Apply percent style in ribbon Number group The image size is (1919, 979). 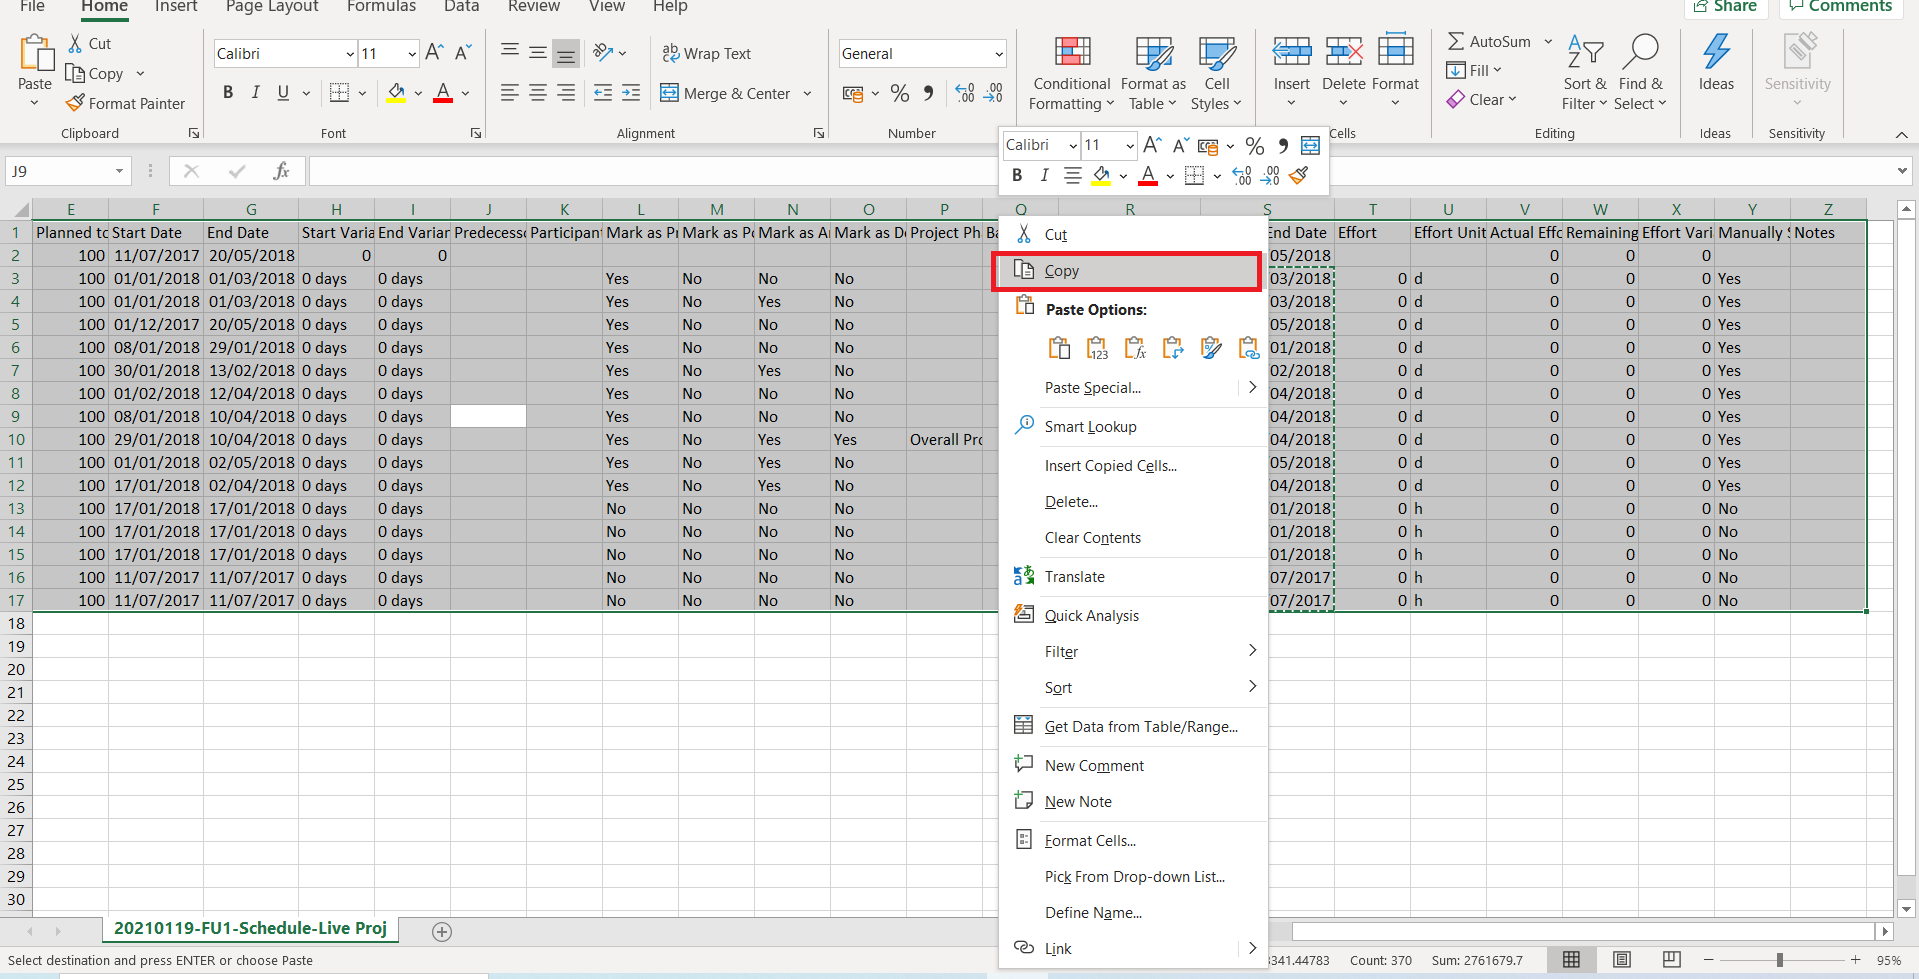[900, 94]
